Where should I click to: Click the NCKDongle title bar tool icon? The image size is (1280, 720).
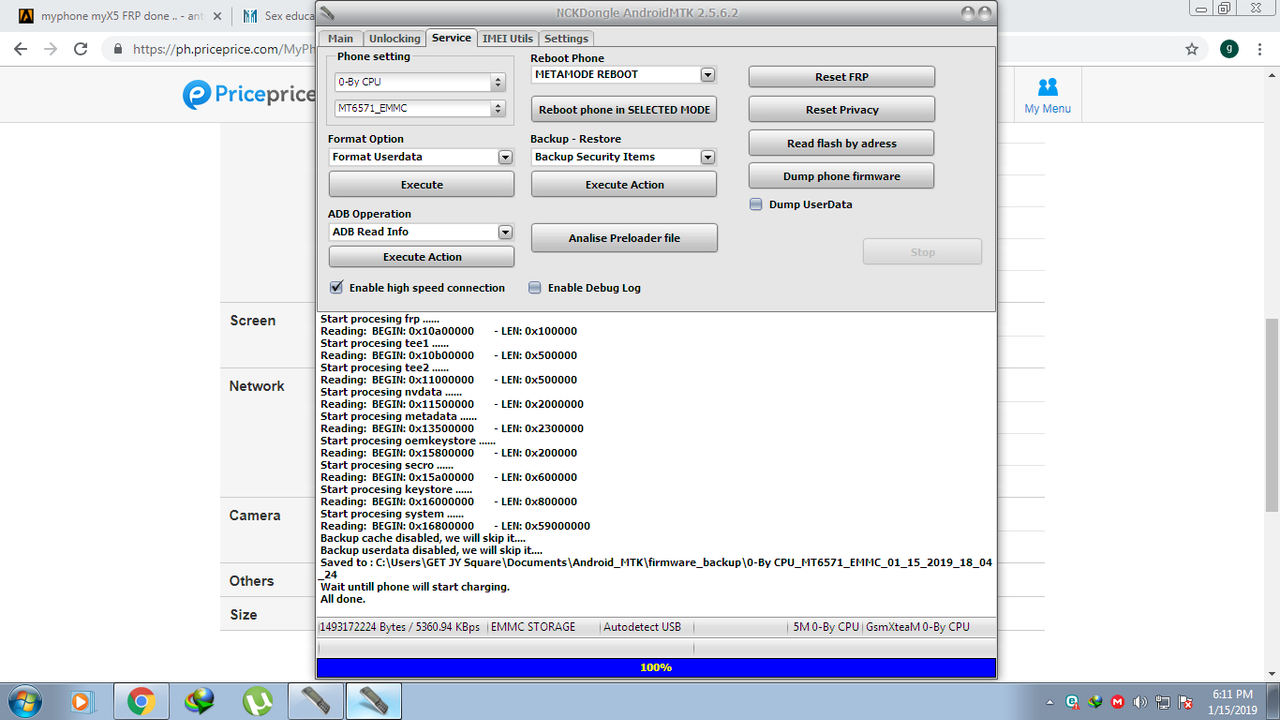326,12
